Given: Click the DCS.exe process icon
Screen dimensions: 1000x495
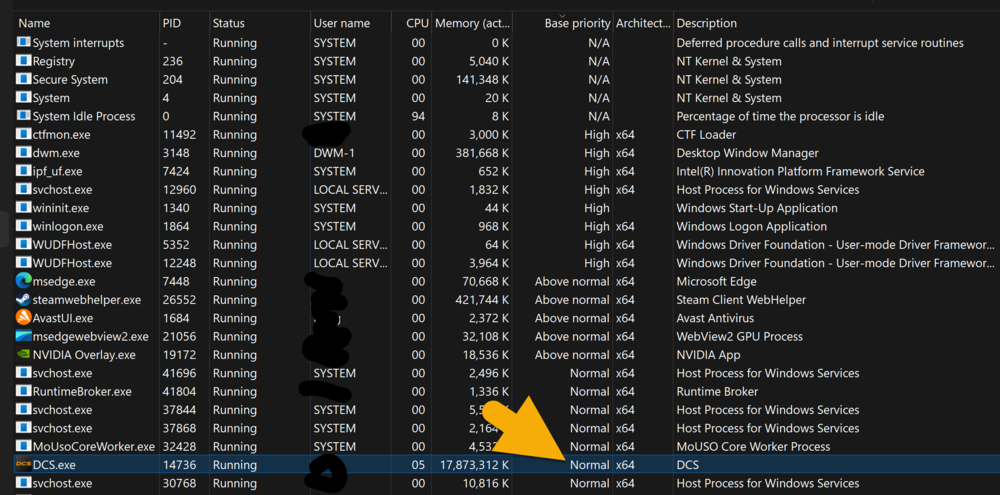Looking at the screenshot, I should click(x=23, y=465).
